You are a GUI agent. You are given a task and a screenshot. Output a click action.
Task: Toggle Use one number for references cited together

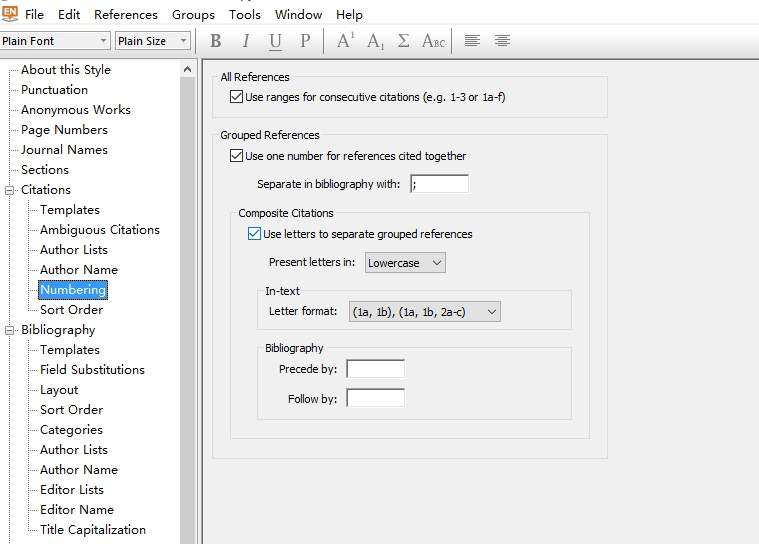[x=236, y=155]
